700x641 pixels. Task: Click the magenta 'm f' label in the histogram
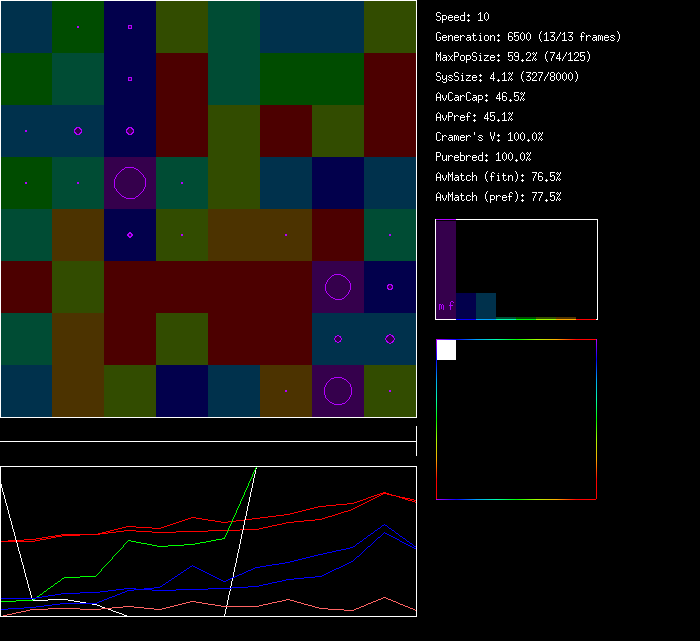pyautogui.click(x=446, y=306)
